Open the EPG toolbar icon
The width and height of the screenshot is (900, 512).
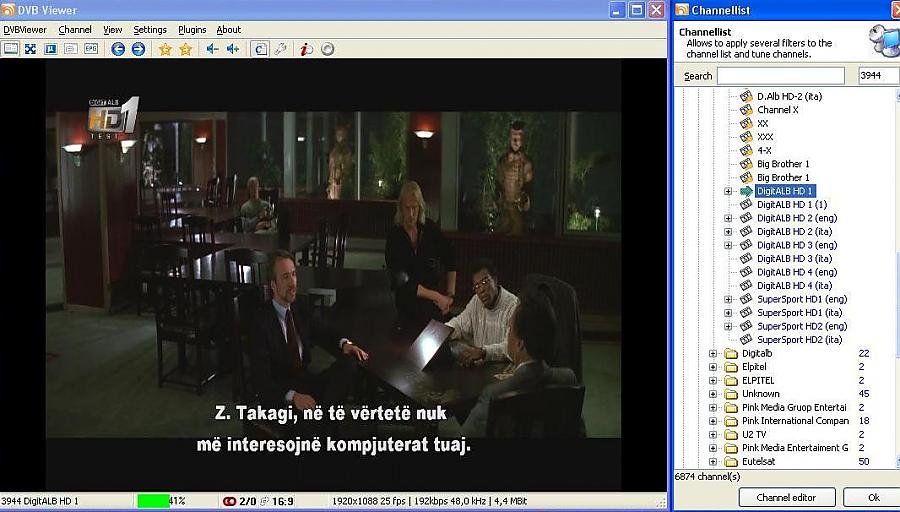(91, 49)
